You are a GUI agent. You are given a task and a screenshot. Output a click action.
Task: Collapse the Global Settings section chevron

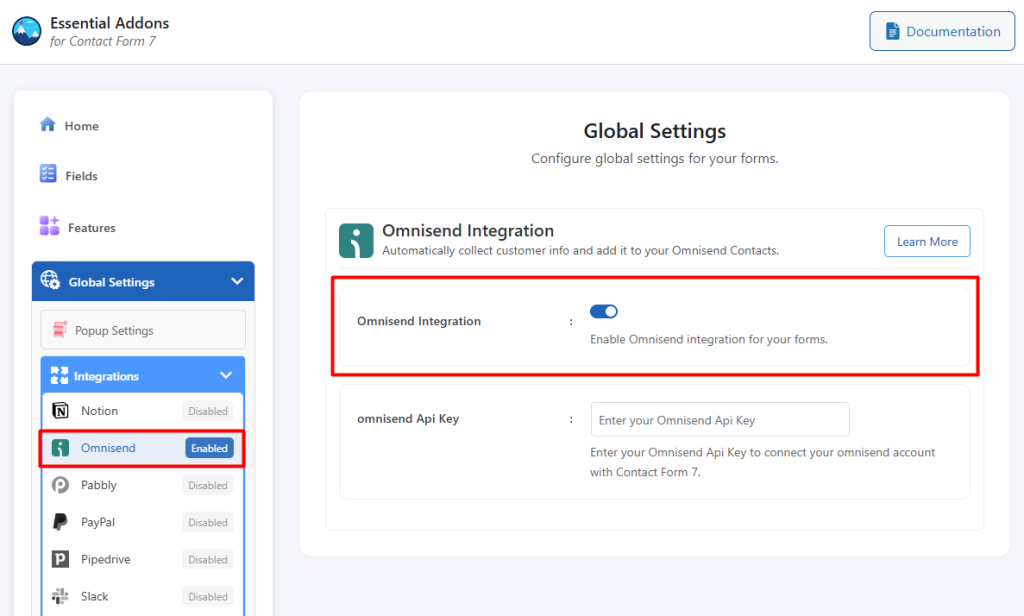coord(237,281)
